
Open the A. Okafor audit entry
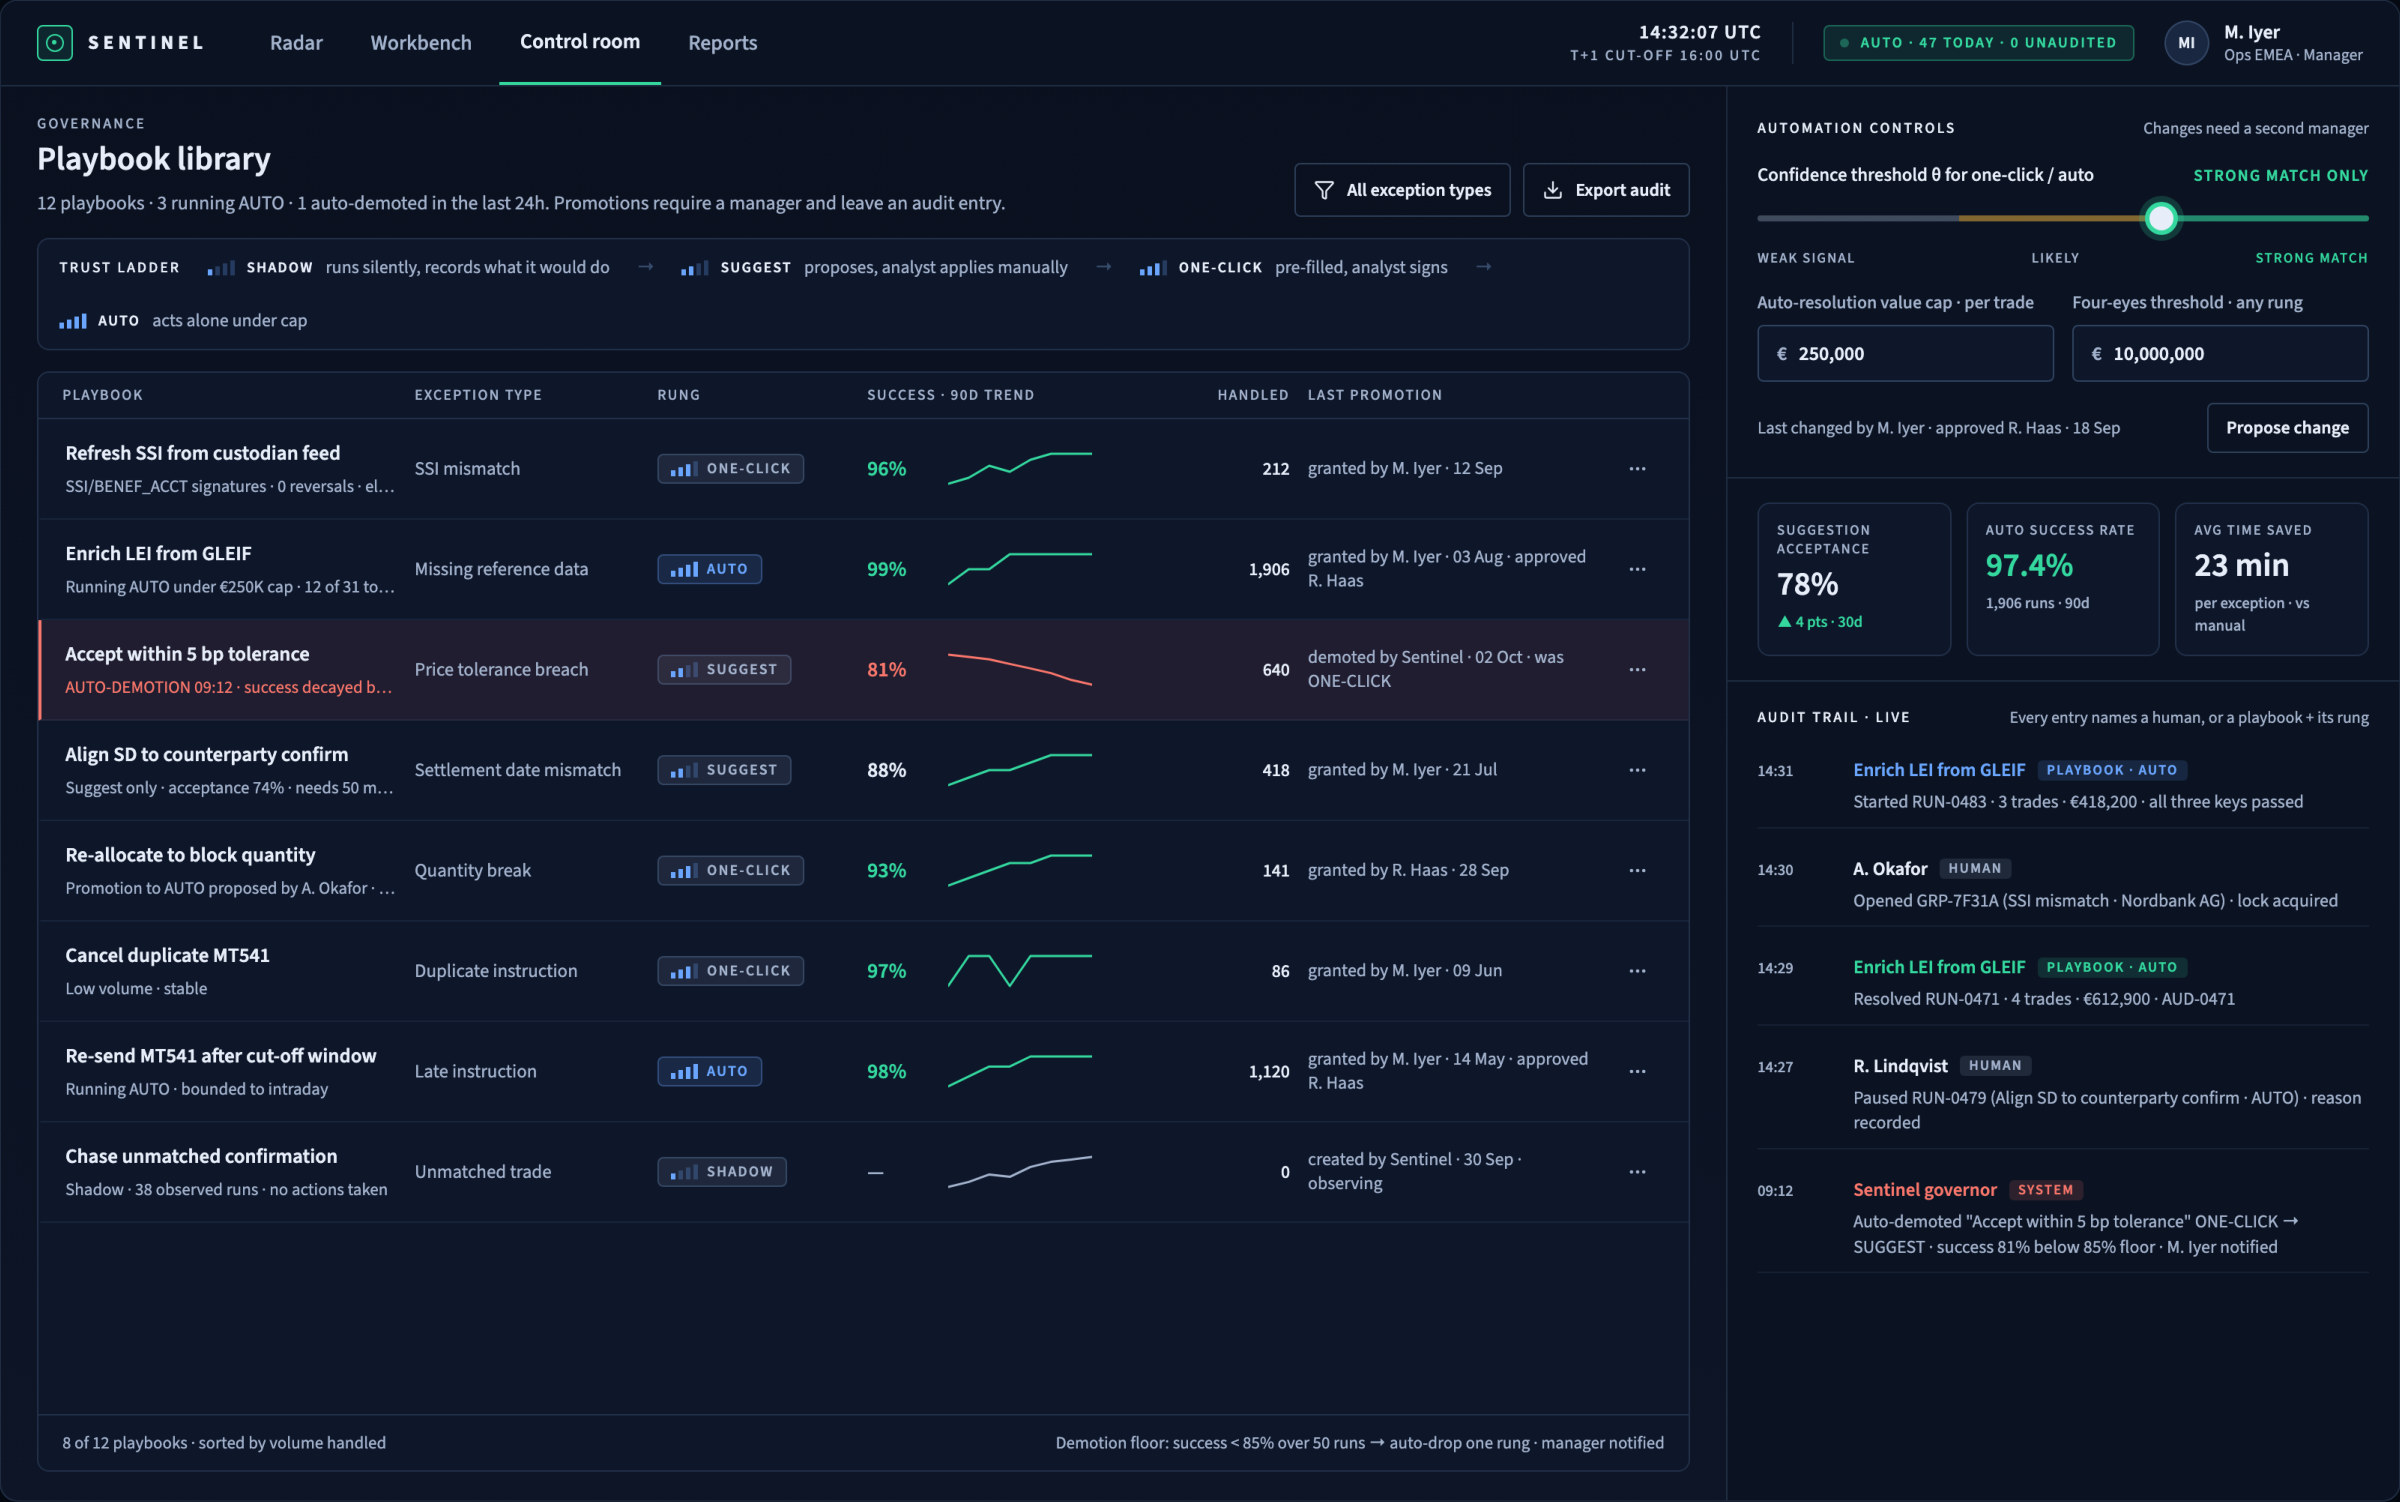point(2062,884)
